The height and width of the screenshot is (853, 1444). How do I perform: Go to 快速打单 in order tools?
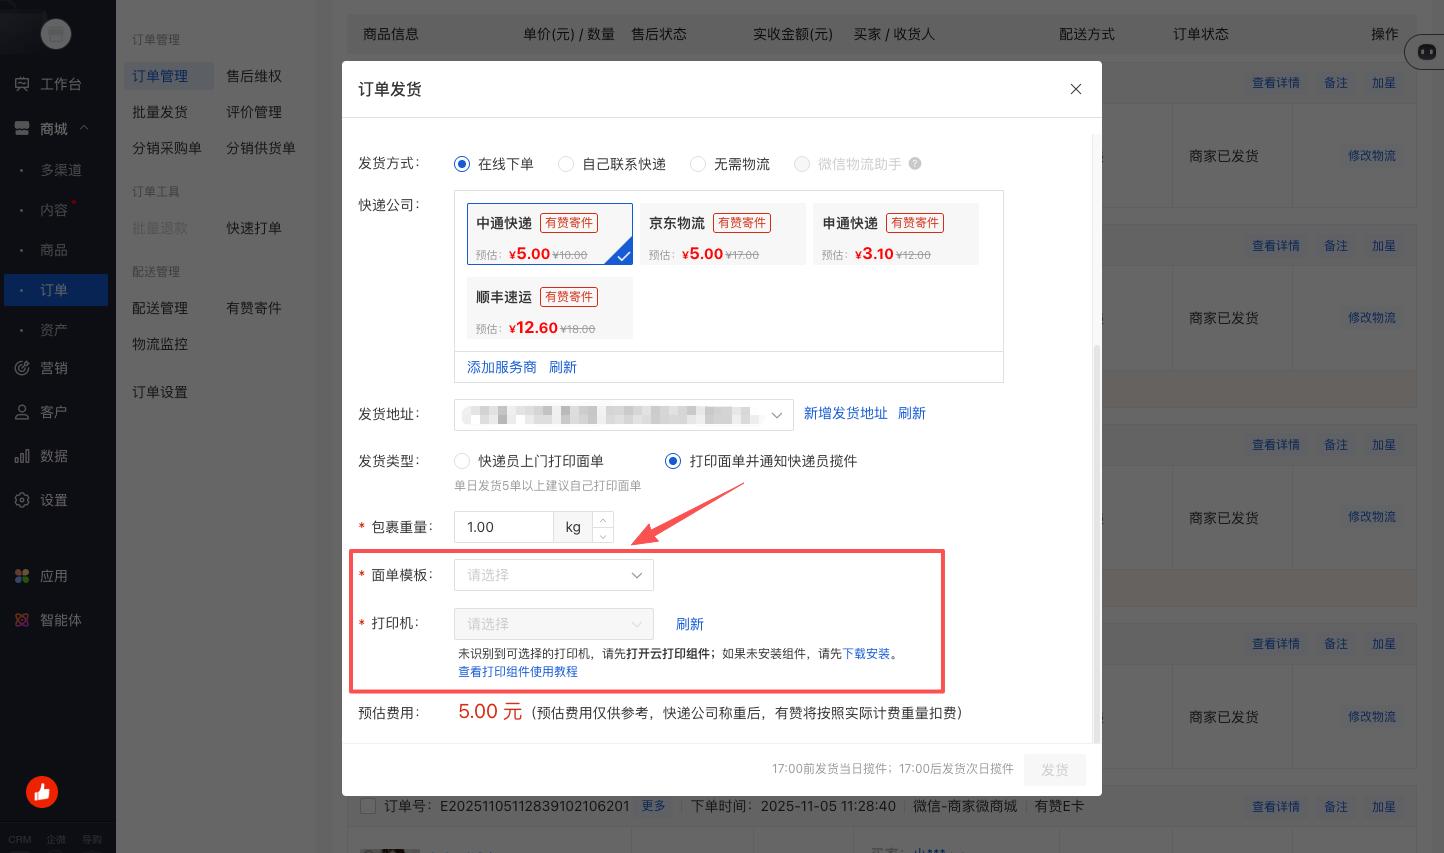(x=254, y=228)
